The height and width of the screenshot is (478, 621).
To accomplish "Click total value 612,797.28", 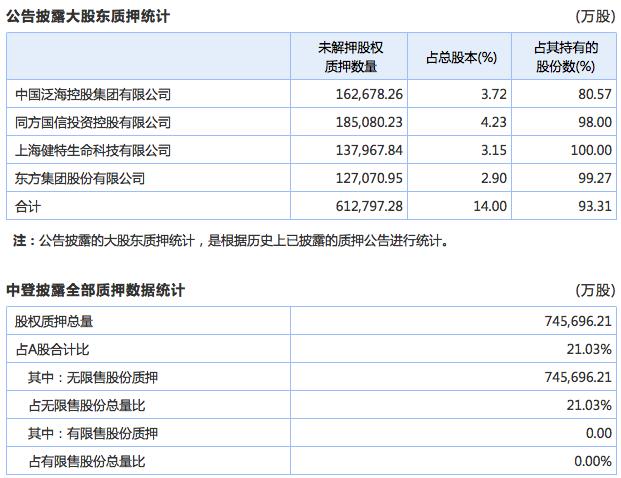I will [x=369, y=206].
